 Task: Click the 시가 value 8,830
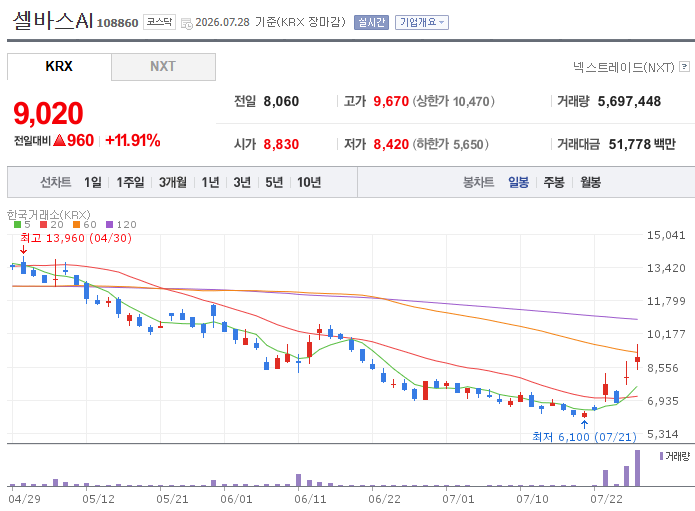[281, 144]
